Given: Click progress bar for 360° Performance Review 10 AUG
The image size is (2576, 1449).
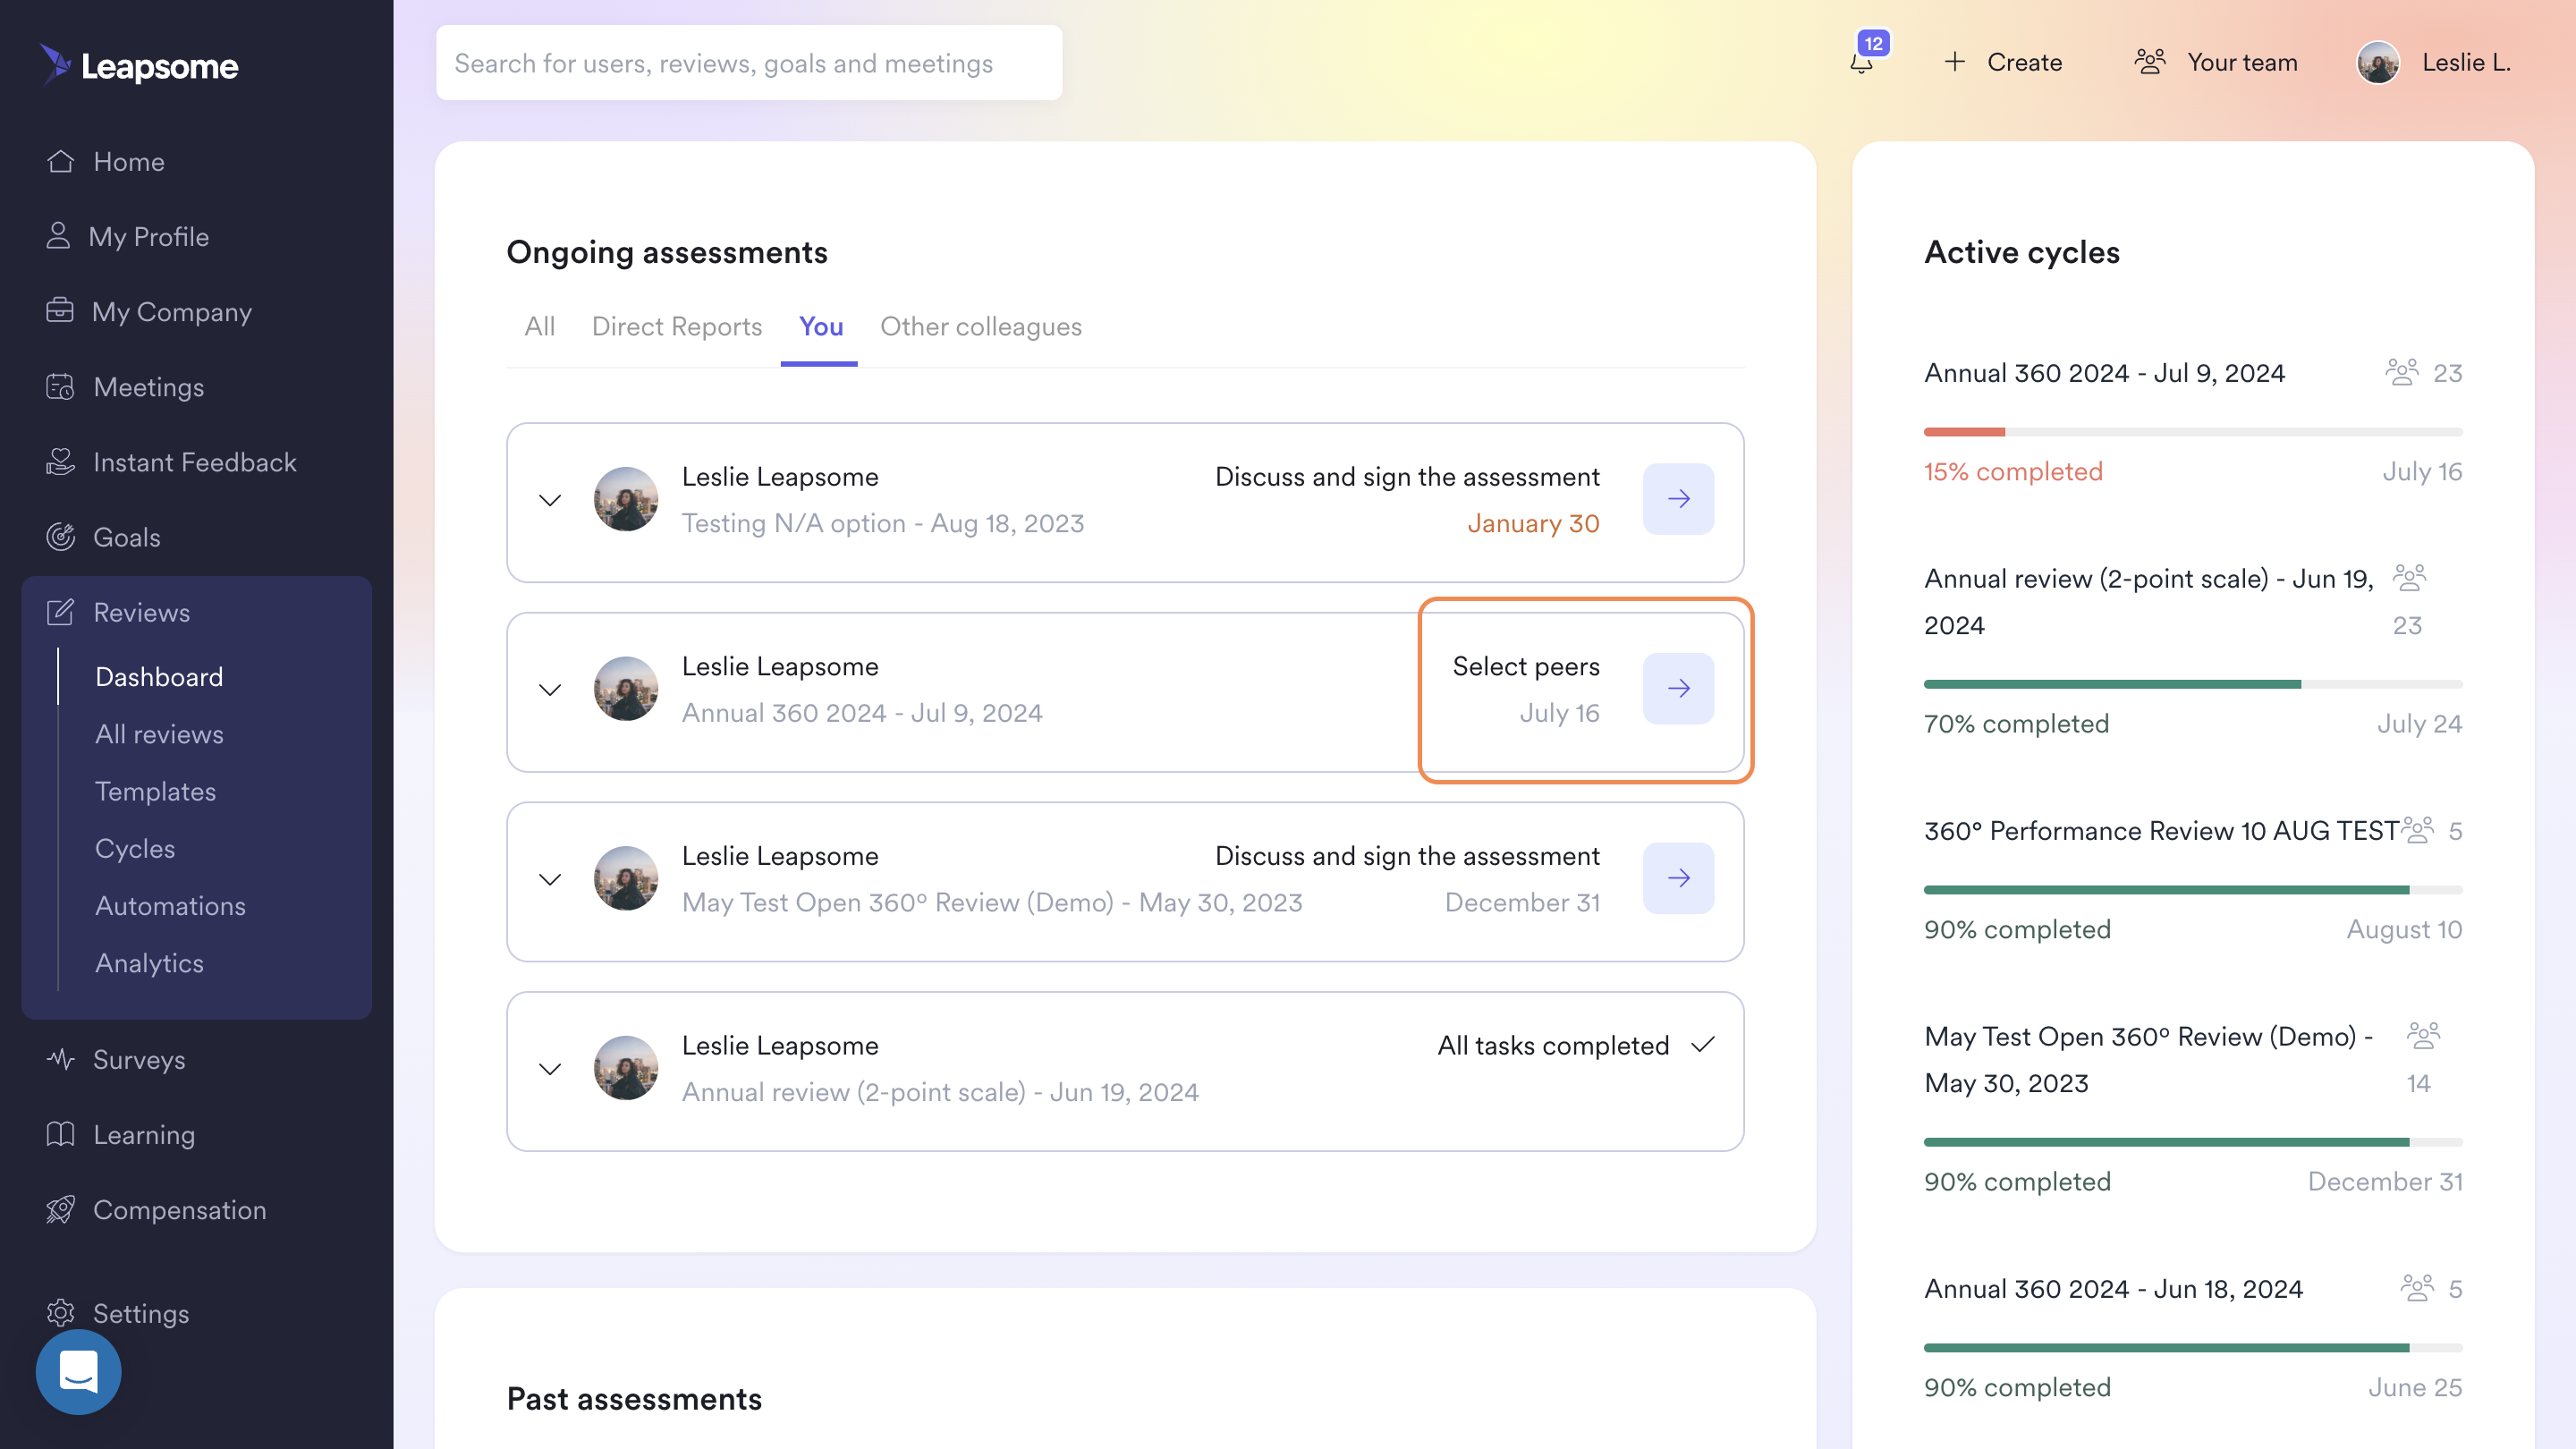Looking at the screenshot, I should 2192,889.
